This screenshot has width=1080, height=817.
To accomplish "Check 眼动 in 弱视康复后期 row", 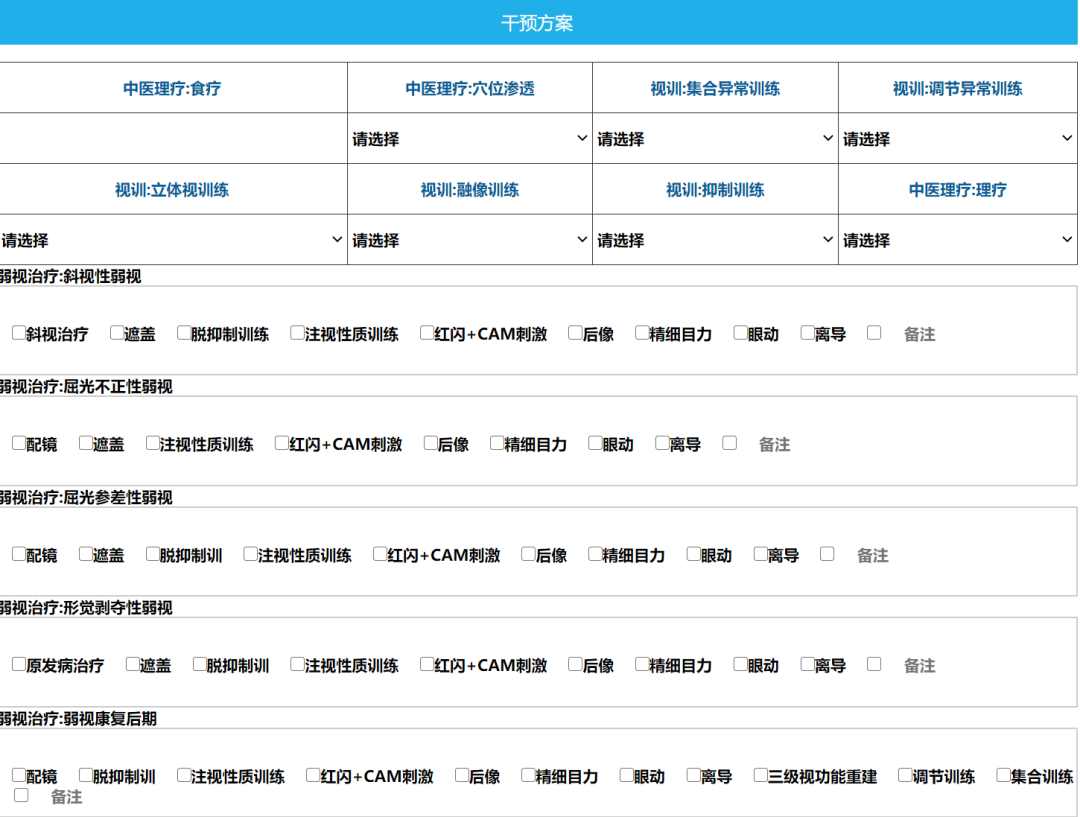I will click(x=626, y=775).
